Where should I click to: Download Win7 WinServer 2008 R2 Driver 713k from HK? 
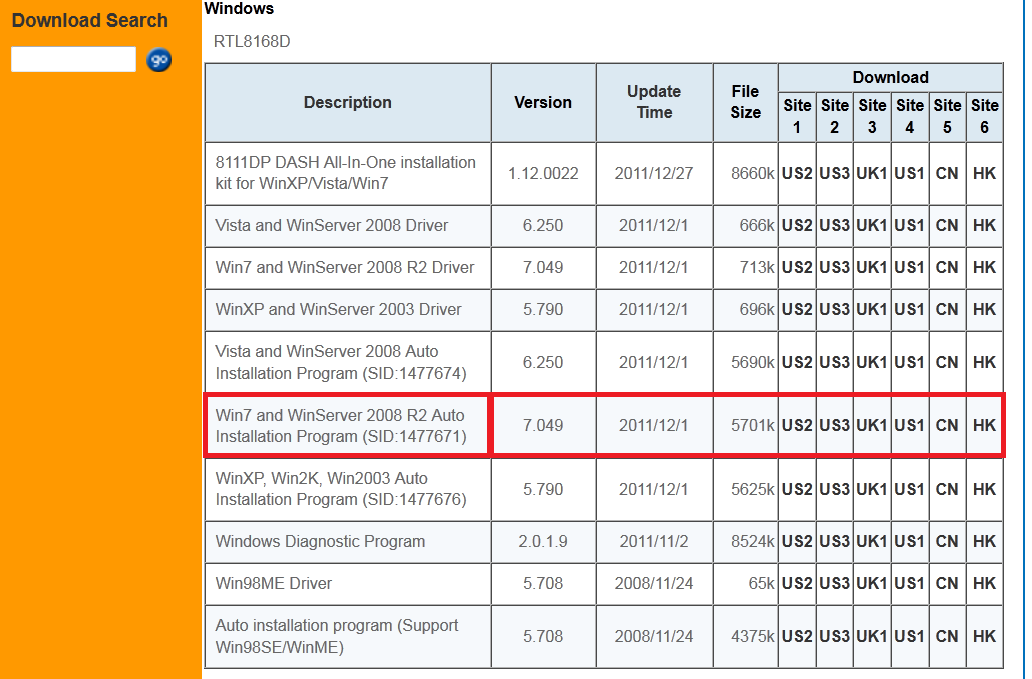click(985, 268)
